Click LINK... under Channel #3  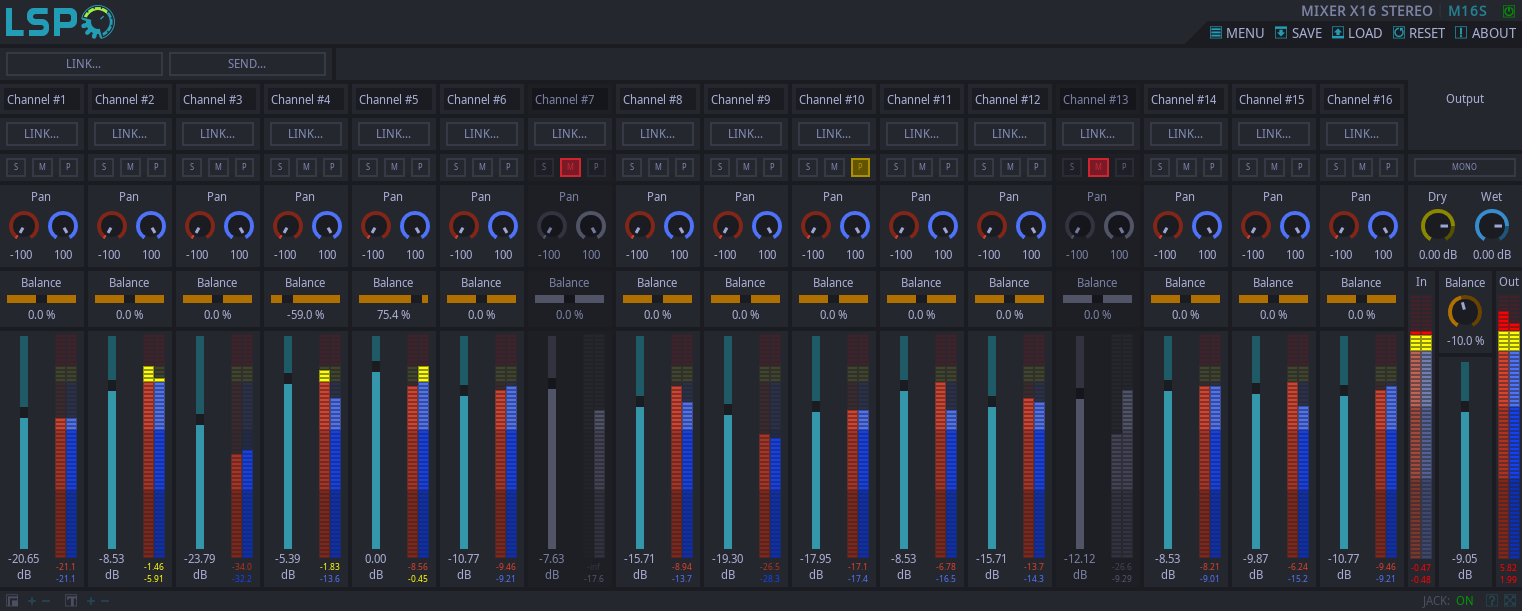click(x=217, y=134)
